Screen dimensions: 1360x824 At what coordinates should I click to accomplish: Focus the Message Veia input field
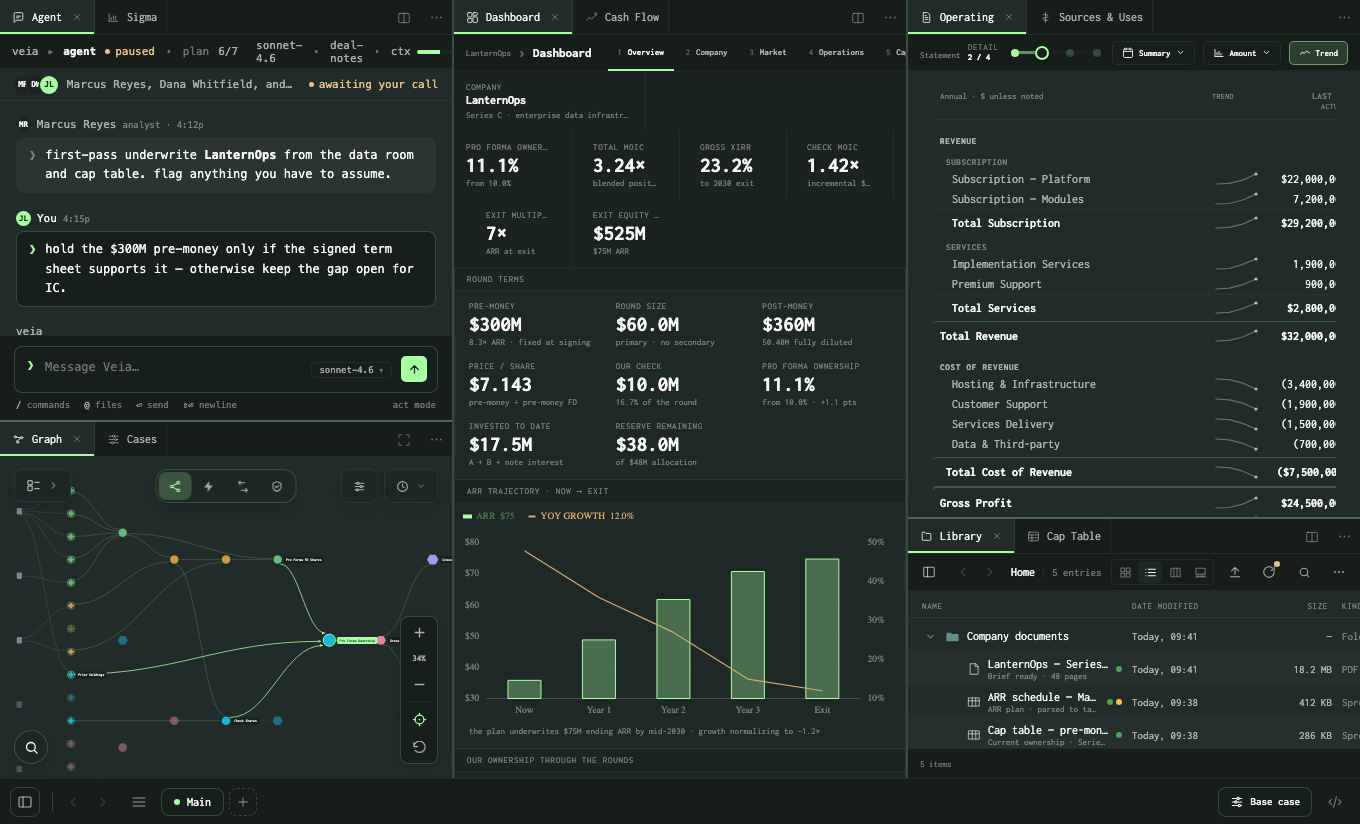tap(172, 367)
